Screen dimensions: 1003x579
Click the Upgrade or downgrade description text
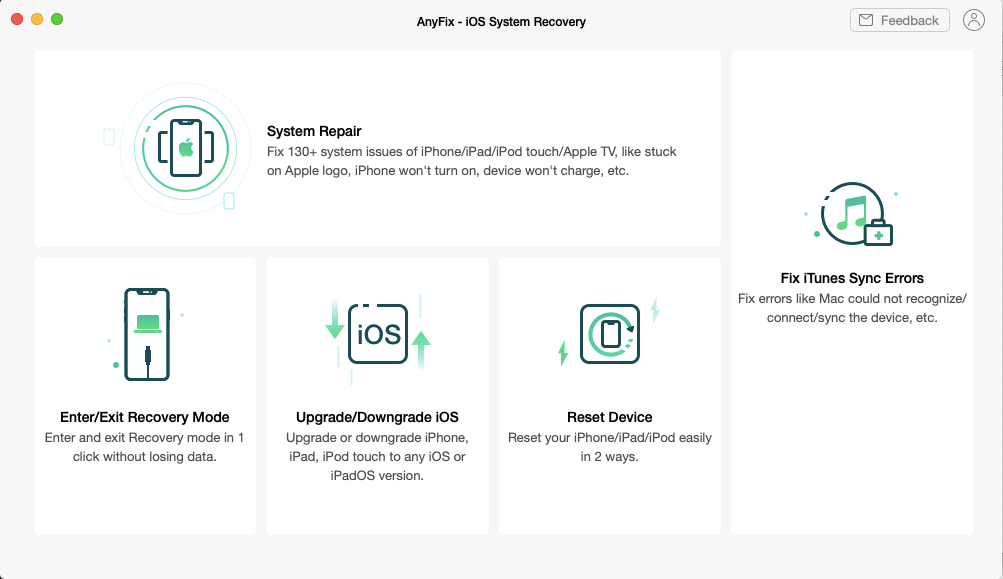377,457
